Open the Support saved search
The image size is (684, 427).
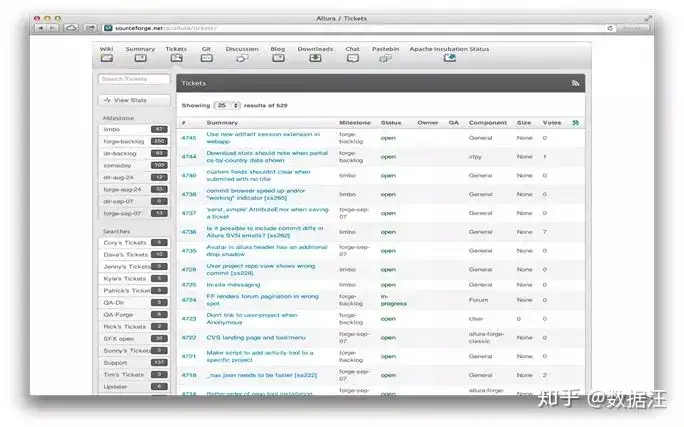[x=134, y=362]
